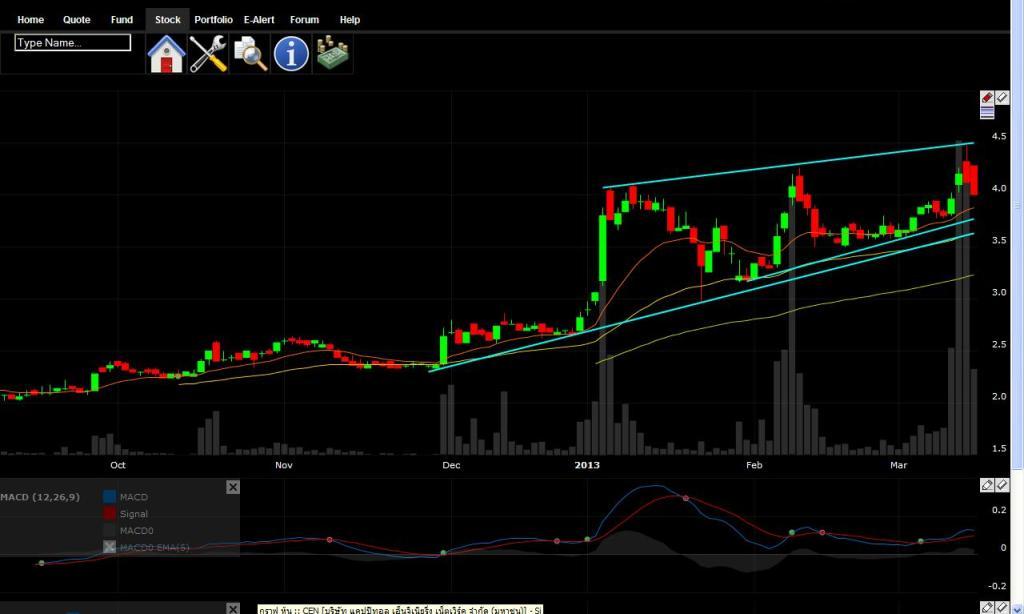Close the legend of the bottom indicator panel
Image resolution: width=1024 pixels, height=614 pixels.
click(233, 609)
